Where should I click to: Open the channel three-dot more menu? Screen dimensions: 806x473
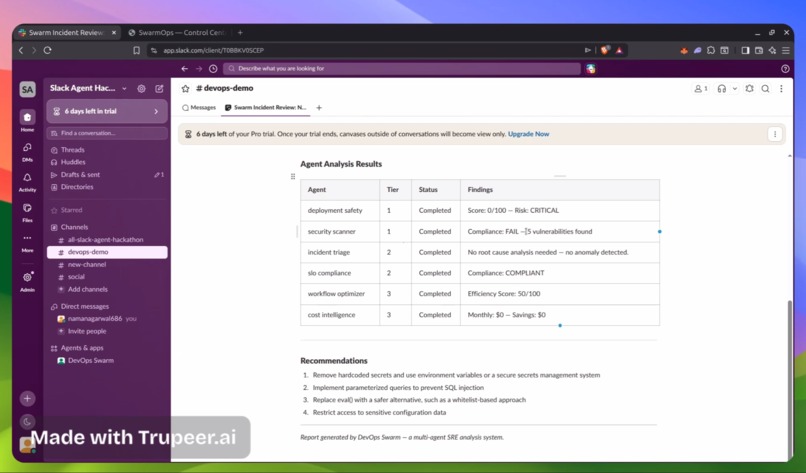[x=781, y=89]
